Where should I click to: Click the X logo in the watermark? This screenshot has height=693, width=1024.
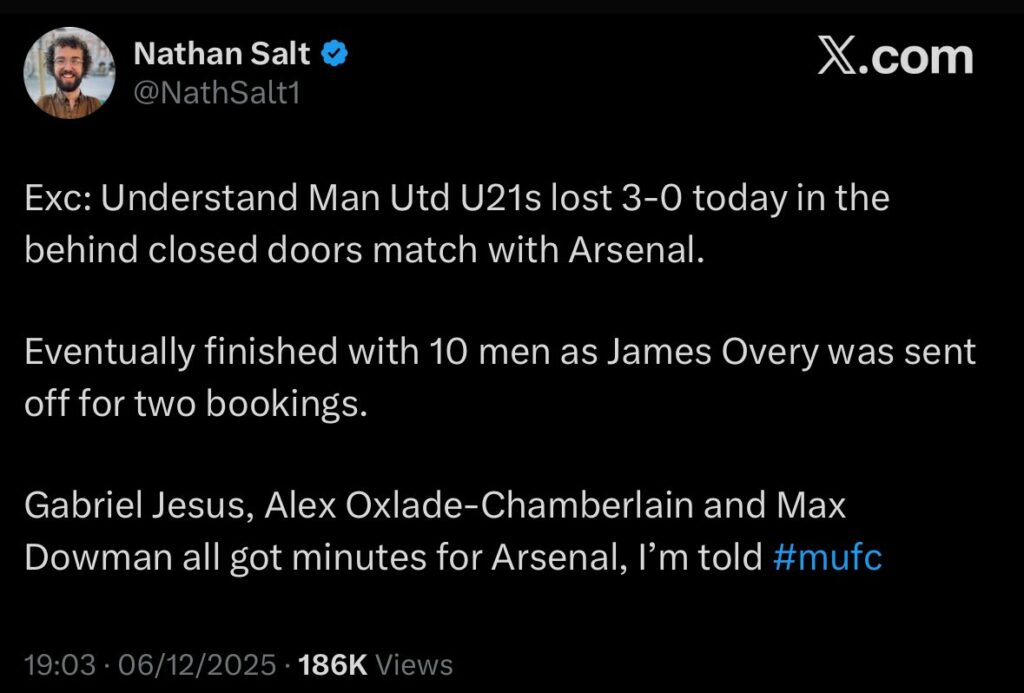(839, 57)
